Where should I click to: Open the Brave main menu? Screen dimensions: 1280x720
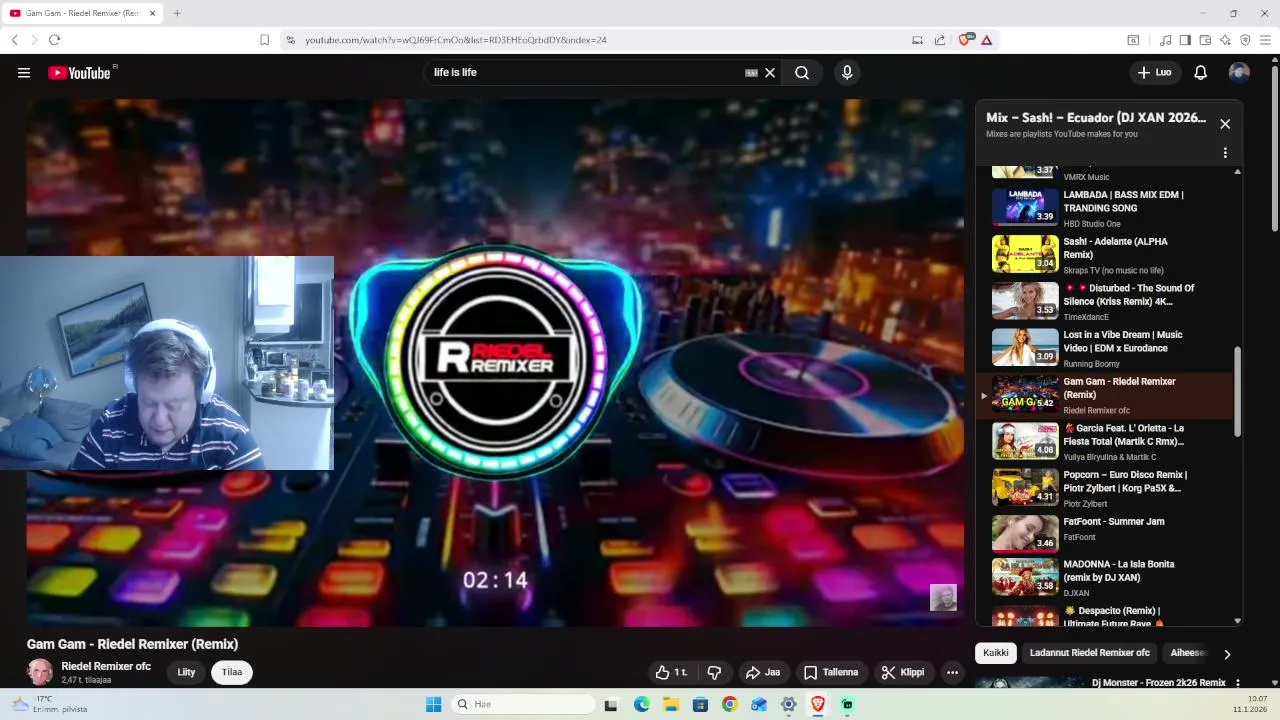1266,40
